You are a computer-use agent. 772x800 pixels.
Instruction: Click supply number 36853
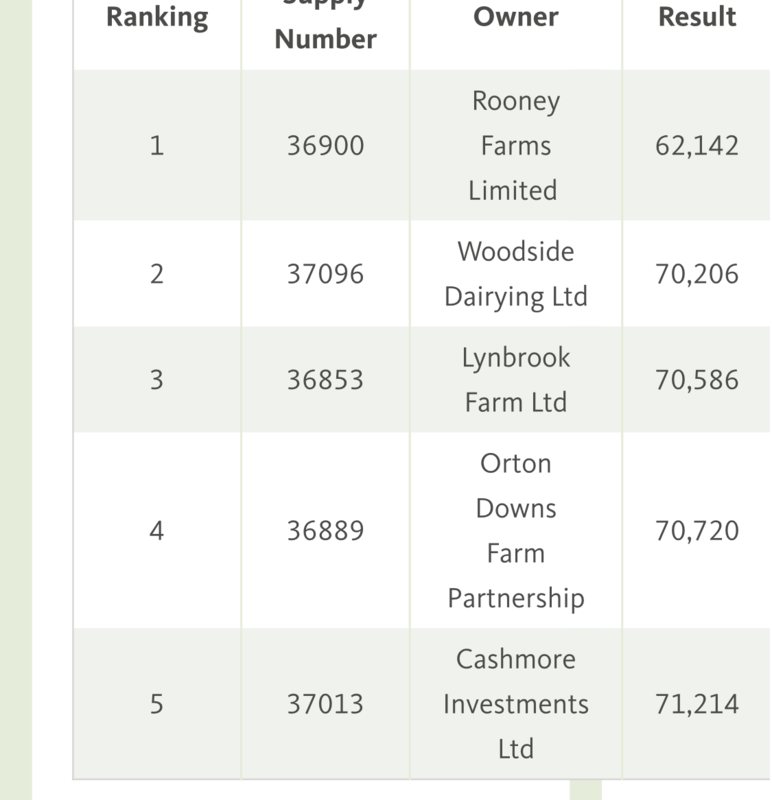point(325,380)
